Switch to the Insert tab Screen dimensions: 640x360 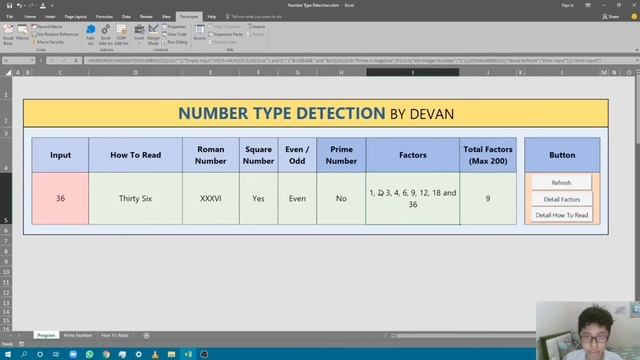tap(50, 17)
